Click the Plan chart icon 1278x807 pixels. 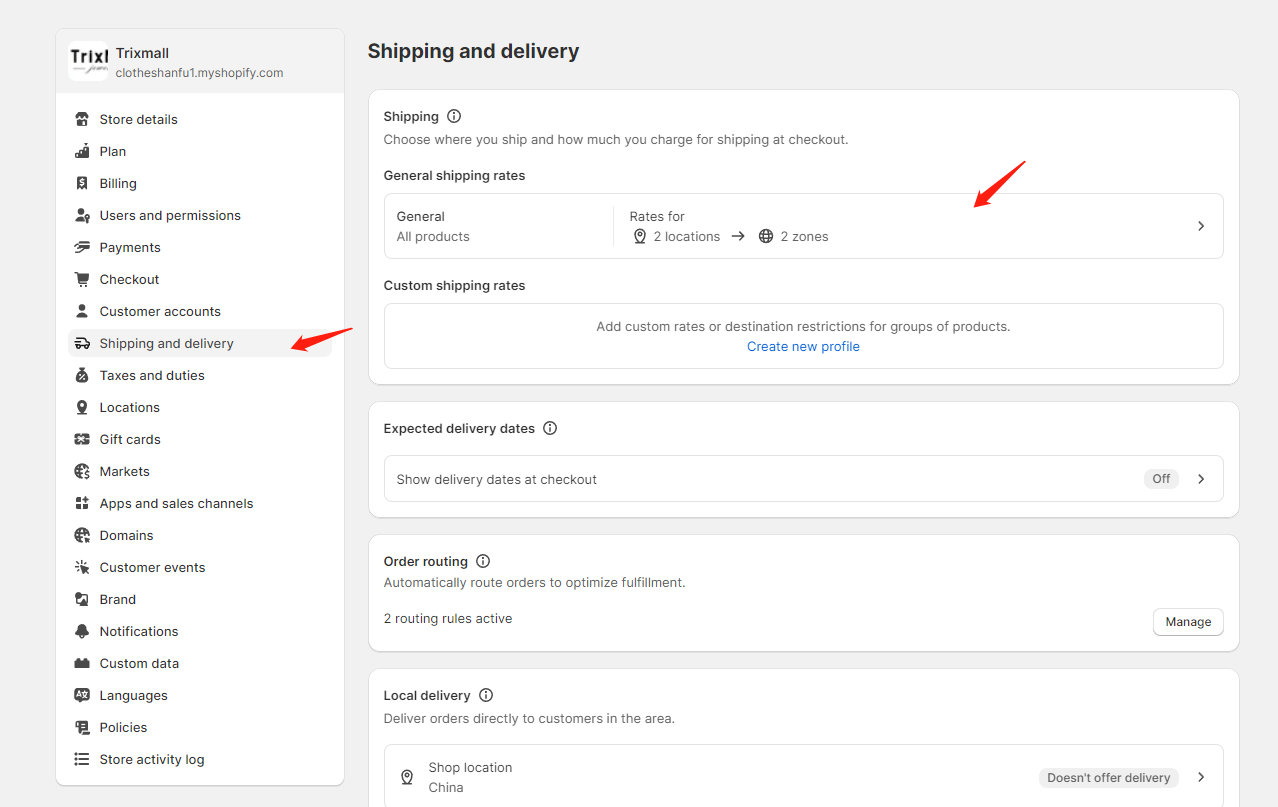tap(82, 151)
